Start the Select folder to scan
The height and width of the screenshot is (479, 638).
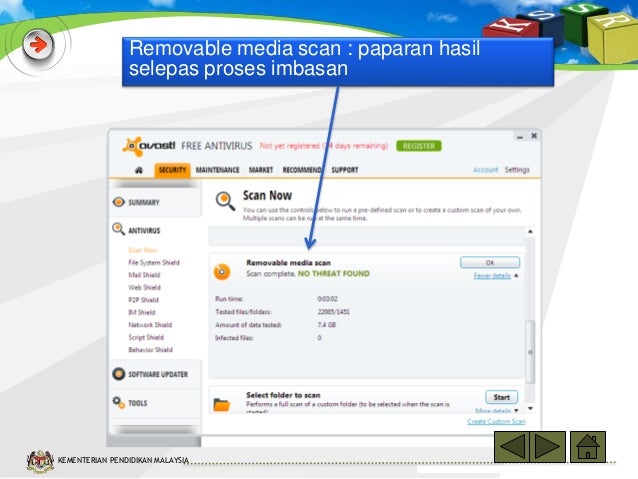[x=501, y=397]
